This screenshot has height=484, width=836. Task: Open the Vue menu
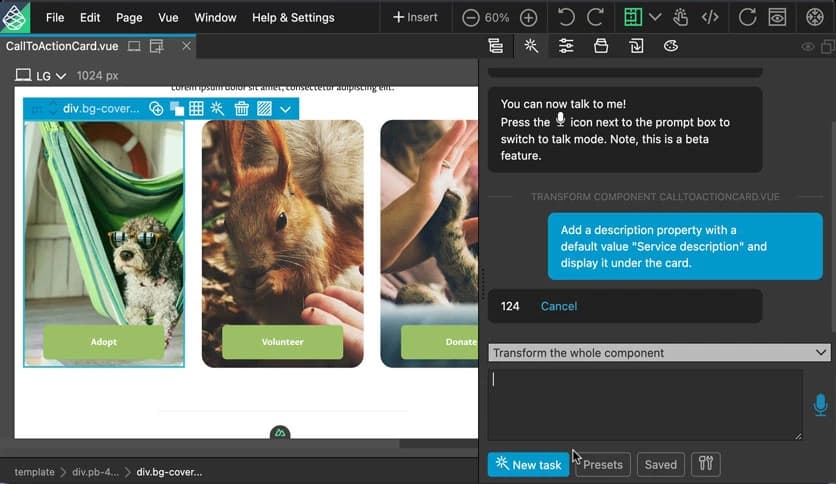(x=168, y=17)
